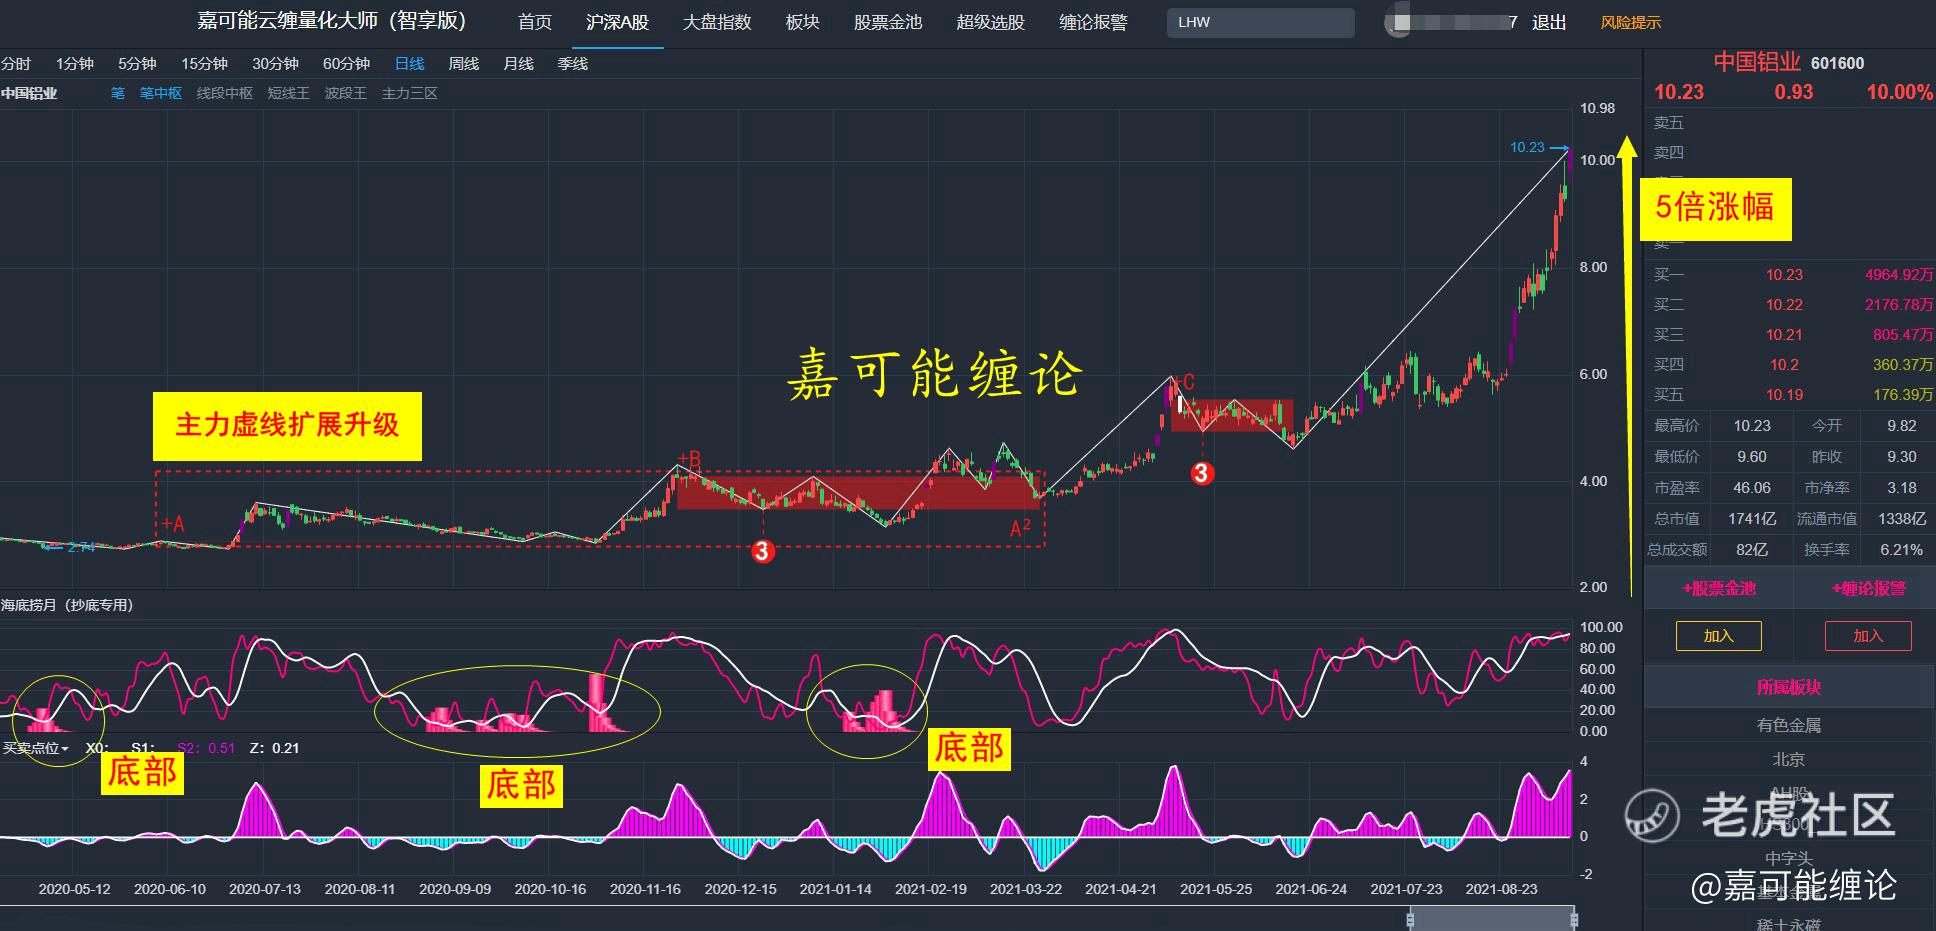The image size is (1936, 931).
Task: Go to 大盘指数 in top navigation
Action: 717,22
